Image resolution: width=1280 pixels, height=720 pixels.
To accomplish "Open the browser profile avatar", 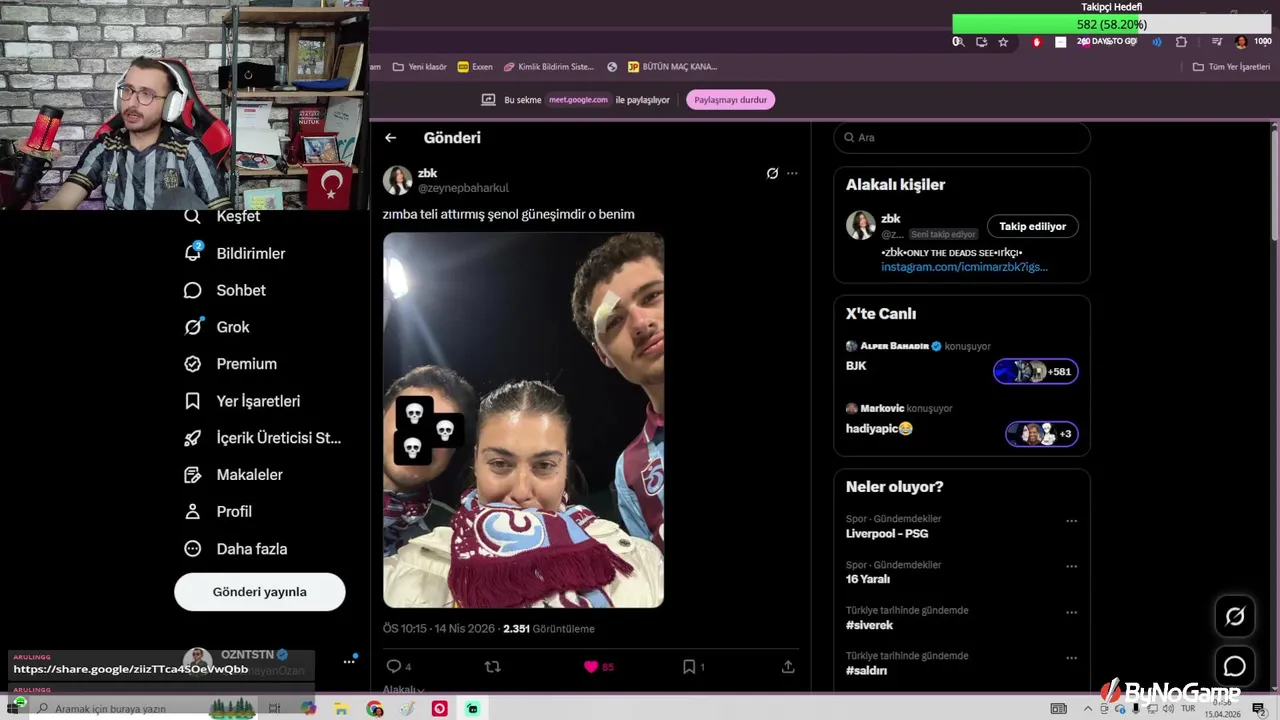I will [x=1241, y=42].
